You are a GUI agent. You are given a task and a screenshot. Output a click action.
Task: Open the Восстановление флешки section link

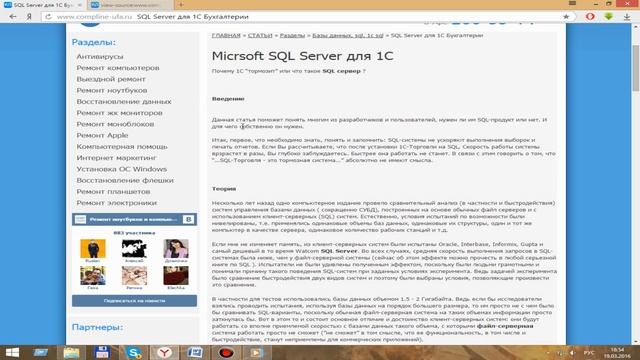(125, 180)
